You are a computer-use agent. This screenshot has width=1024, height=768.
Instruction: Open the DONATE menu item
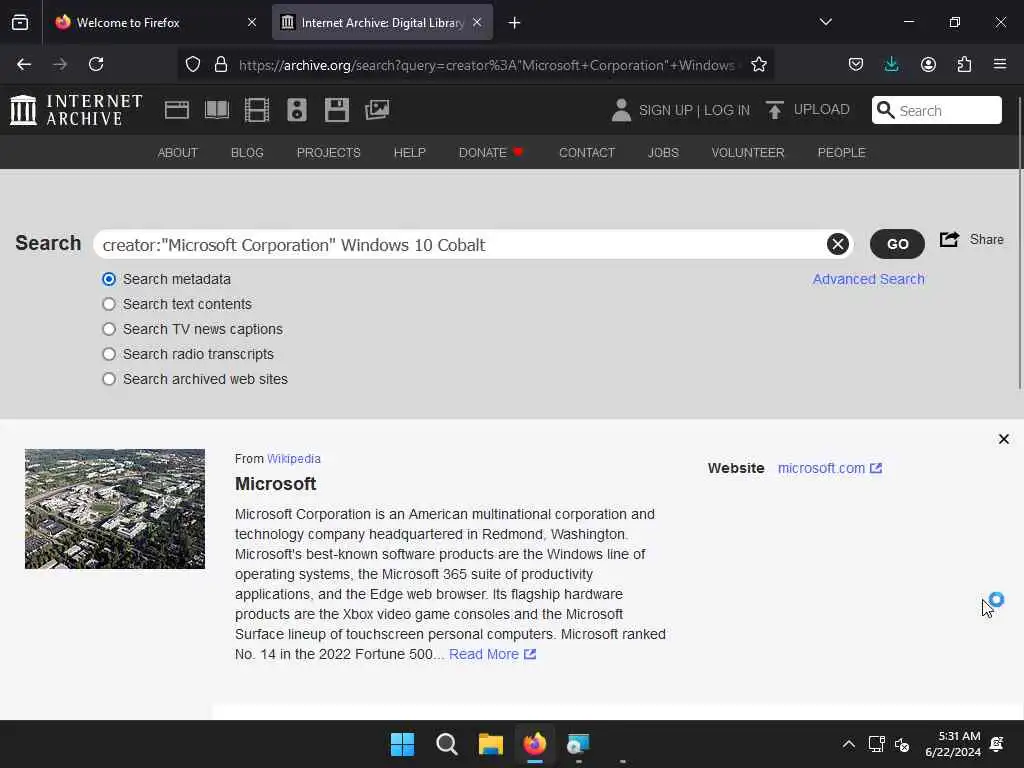(x=490, y=153)
